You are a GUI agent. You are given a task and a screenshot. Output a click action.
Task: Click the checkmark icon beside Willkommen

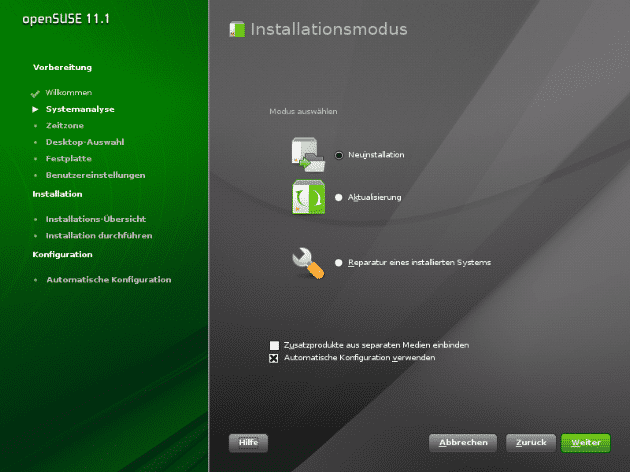(x=35, y=92)
